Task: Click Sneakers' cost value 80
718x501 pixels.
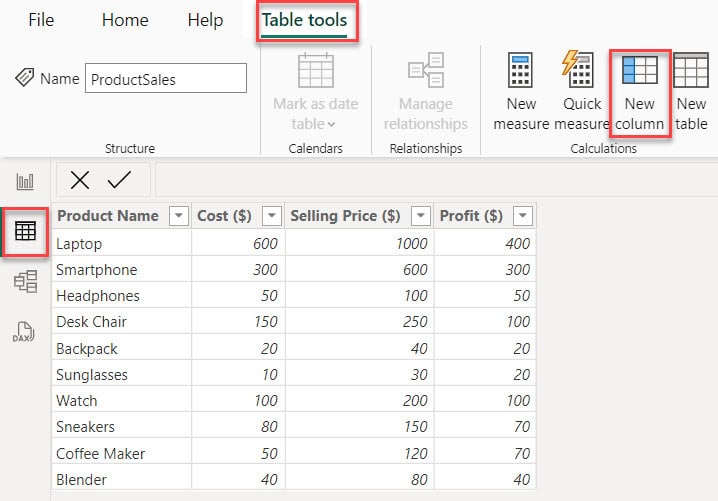Action: pos(238,427)
